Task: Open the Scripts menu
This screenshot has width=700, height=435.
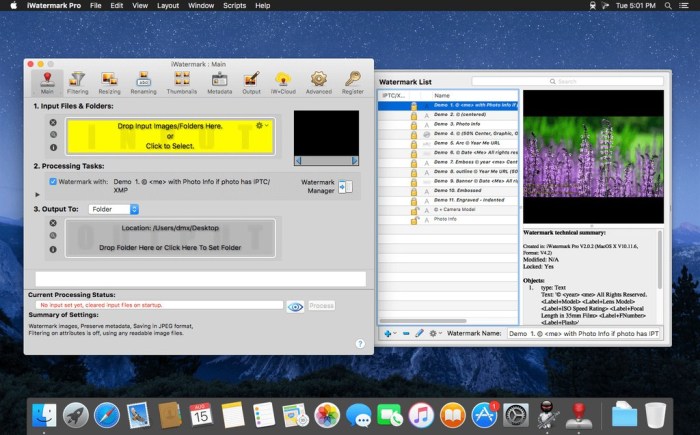Action: pos(235,6)
